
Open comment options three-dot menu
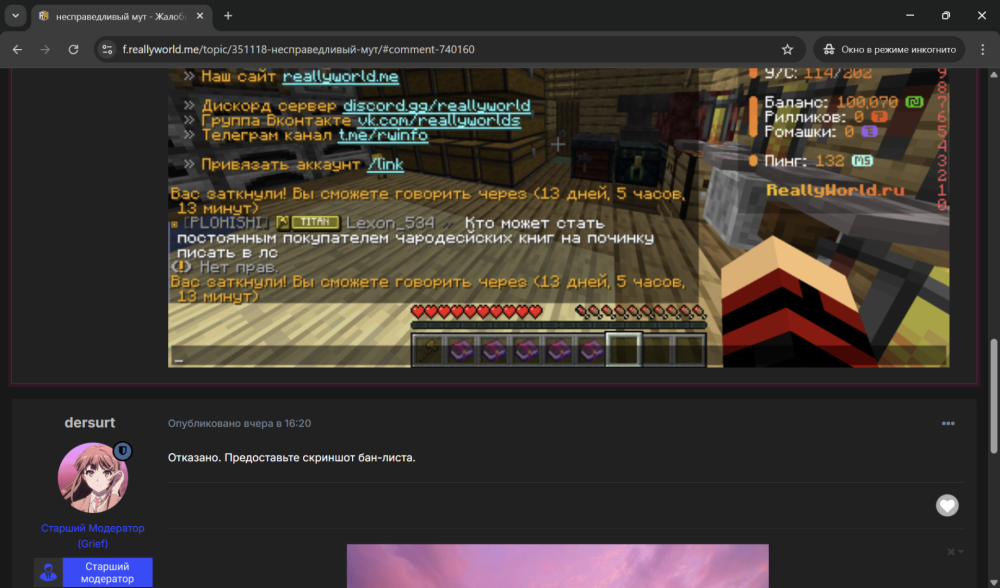(x=948, y=423)
